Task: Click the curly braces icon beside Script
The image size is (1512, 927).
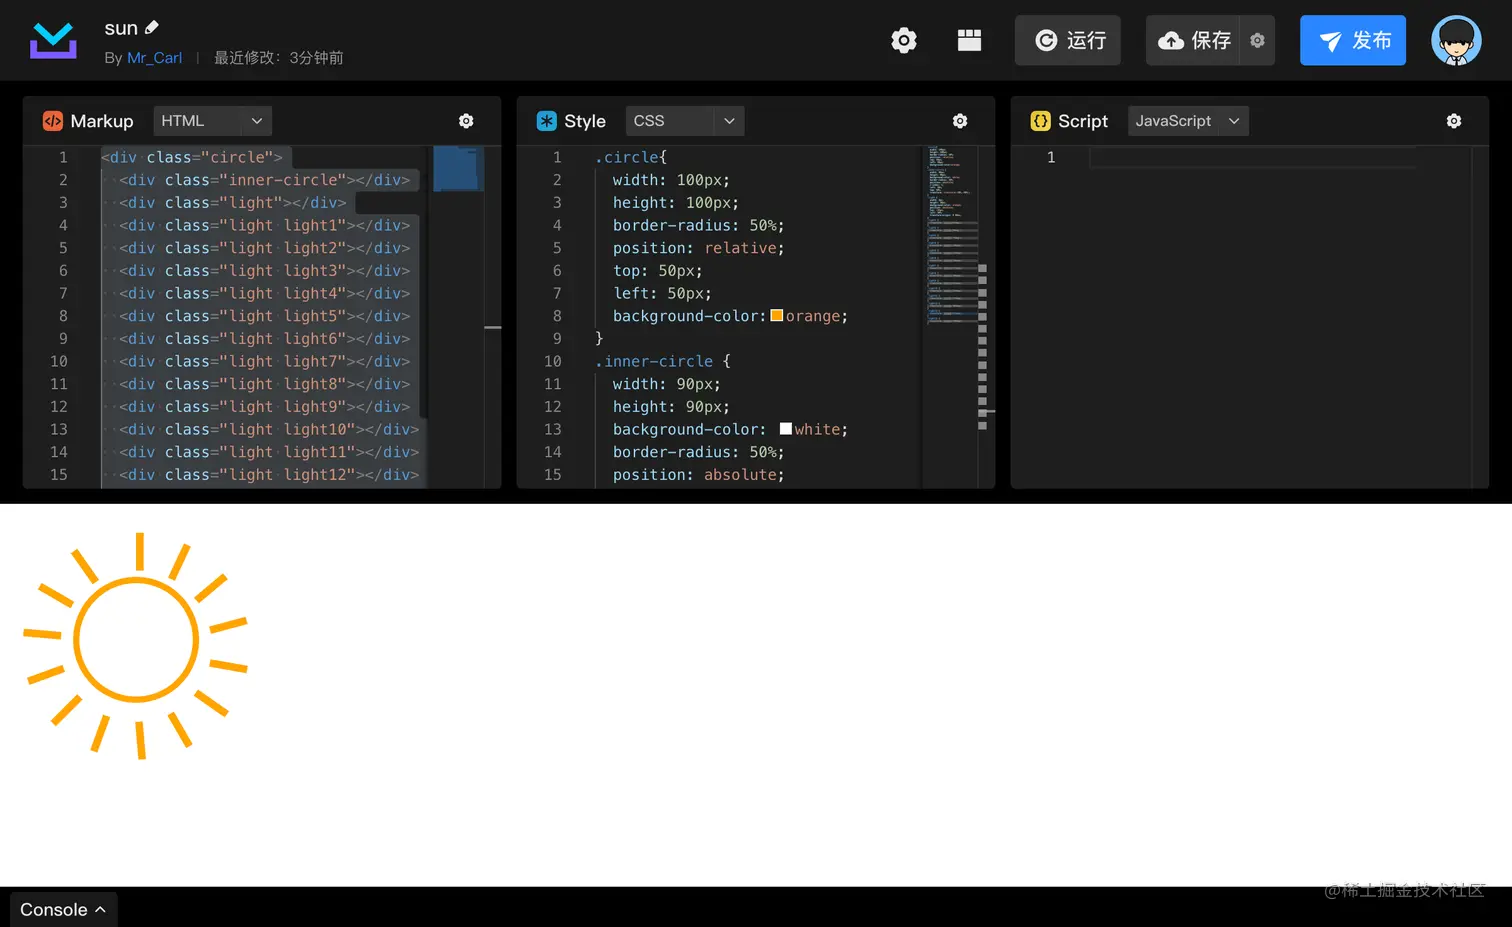Action: [1040, 120]
